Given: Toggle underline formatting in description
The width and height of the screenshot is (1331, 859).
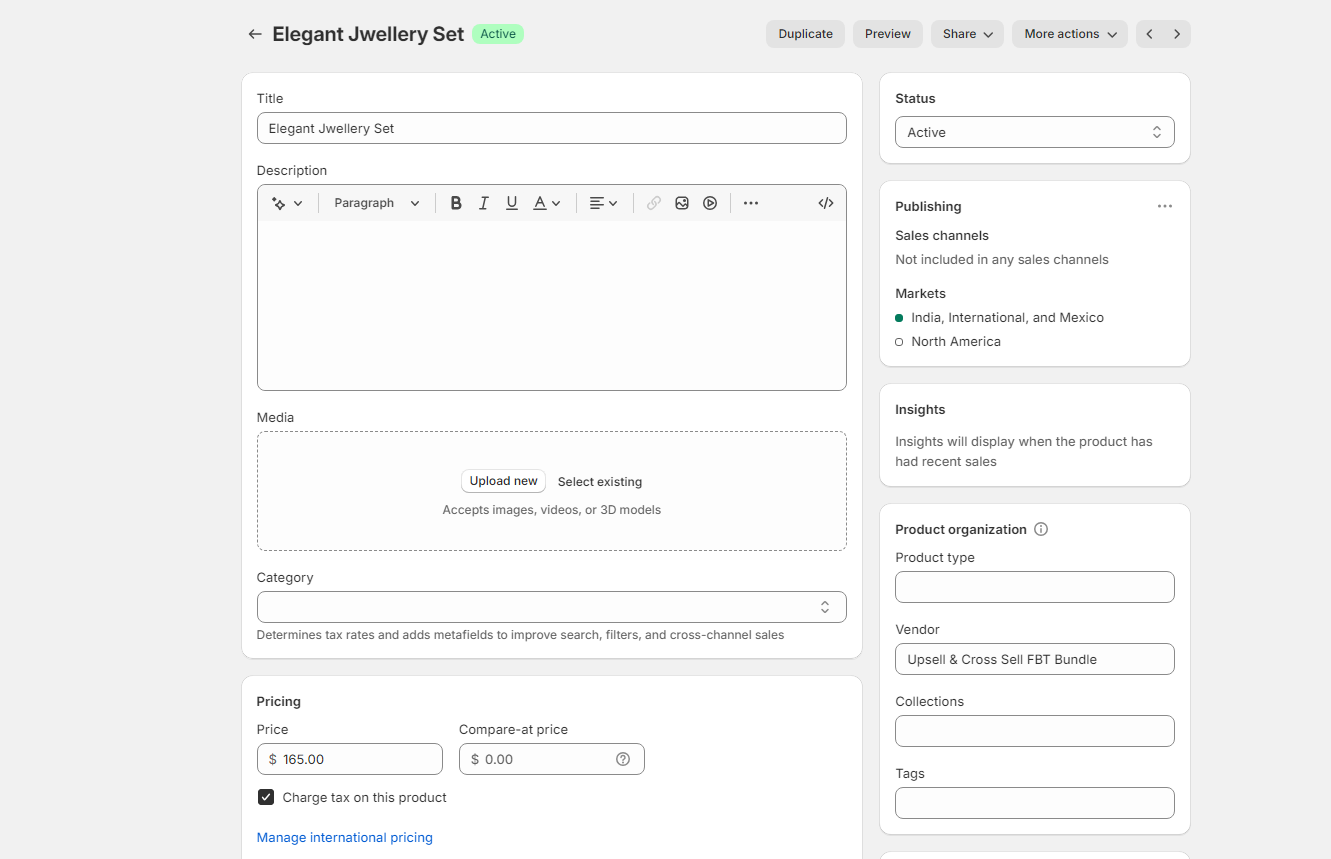Looking at the screenshot, I should 512,203.
